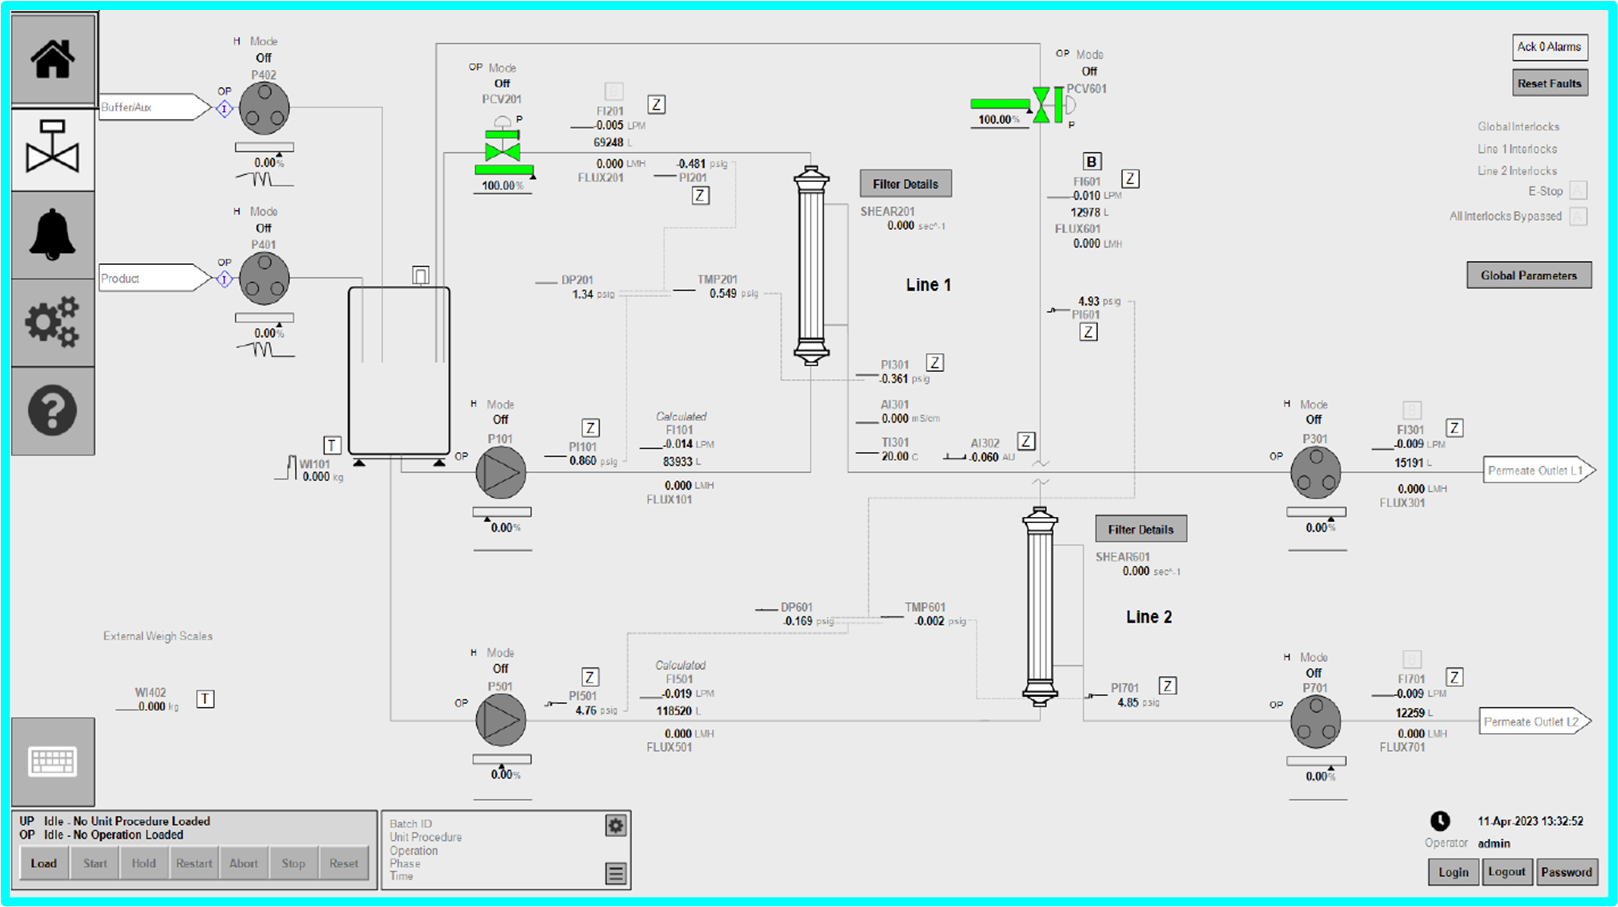Open the help question mark icon
The image size is (1618, 907).
(53, 411)
